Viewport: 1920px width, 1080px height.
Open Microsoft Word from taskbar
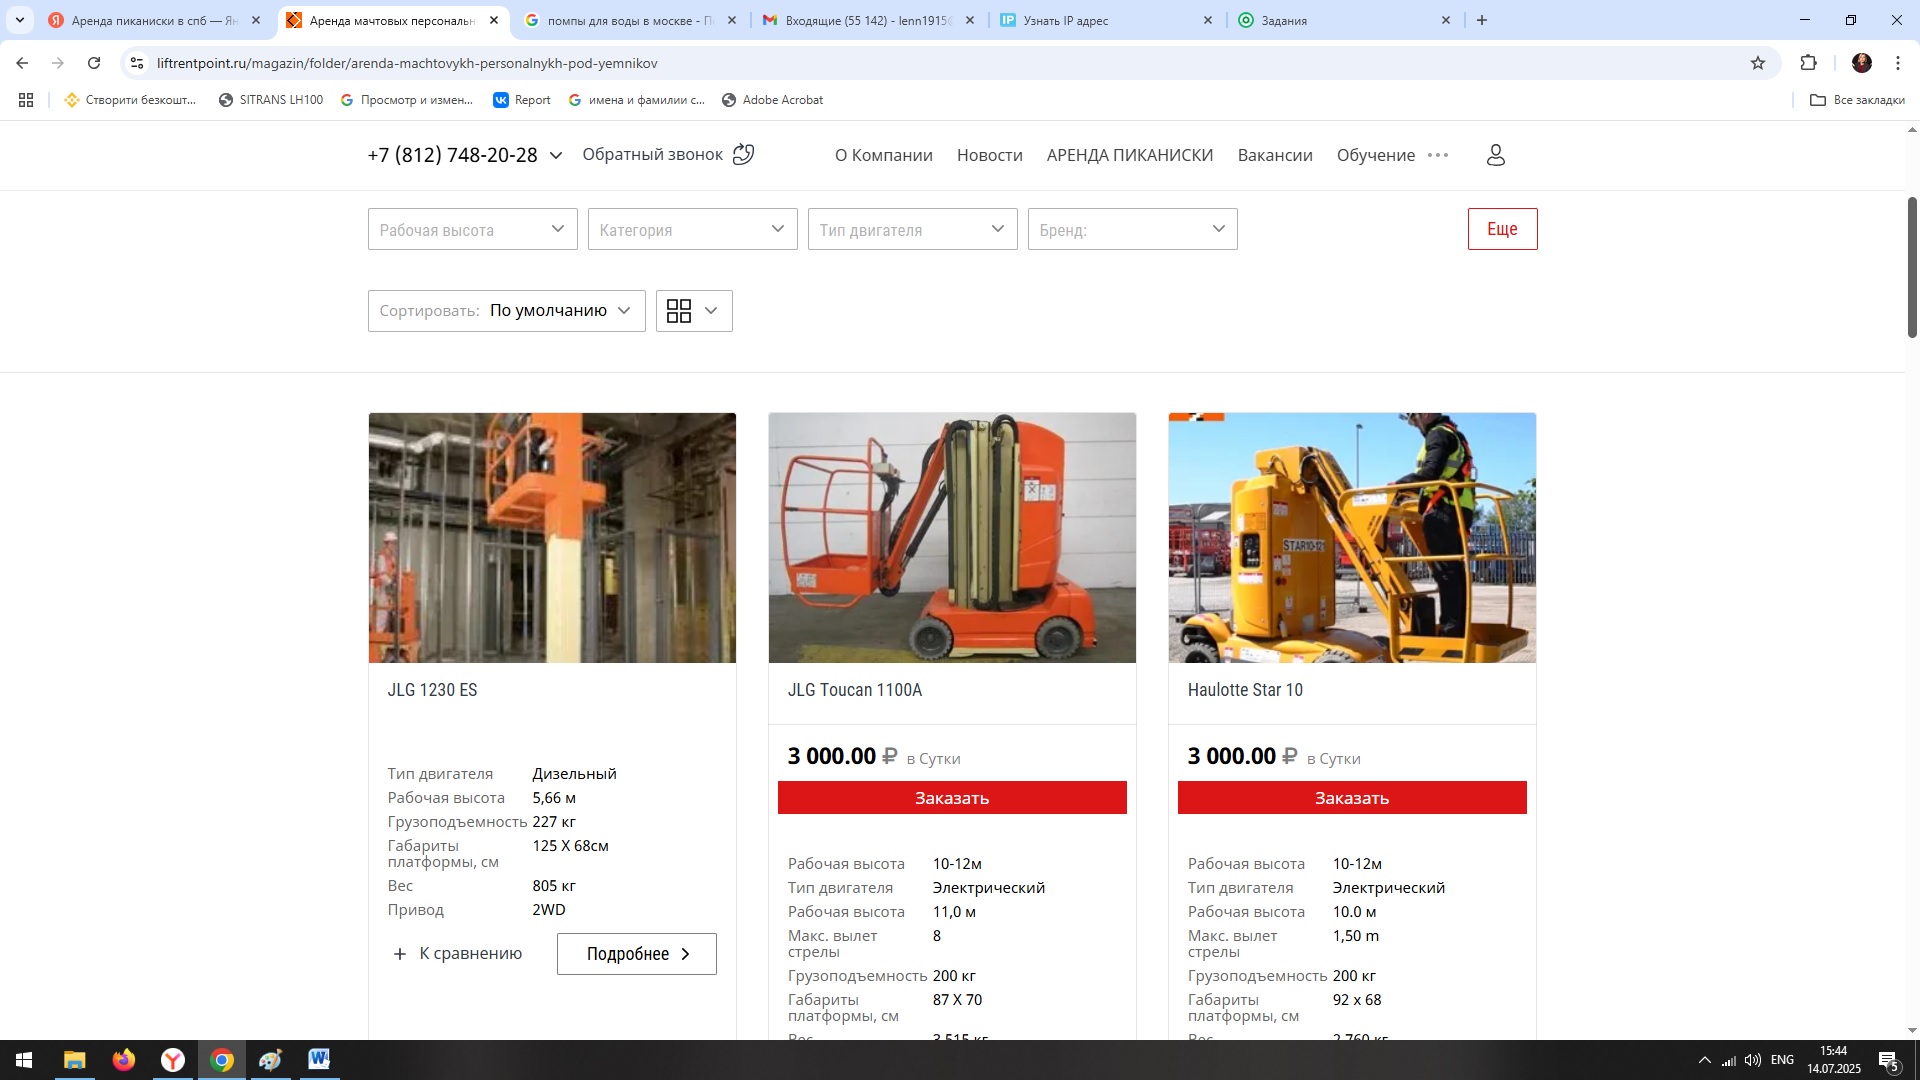319,1060
